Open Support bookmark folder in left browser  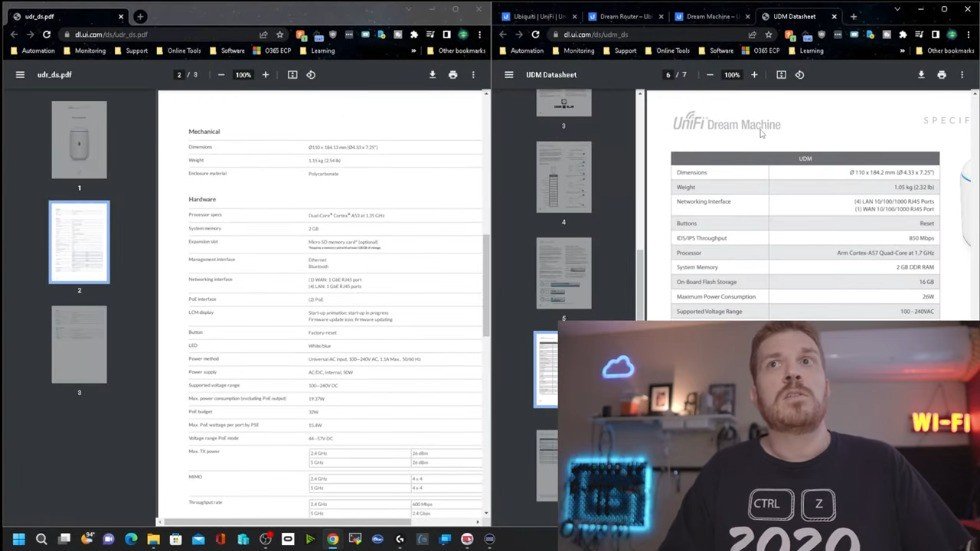pyautogui.click(x=131, y=51)
